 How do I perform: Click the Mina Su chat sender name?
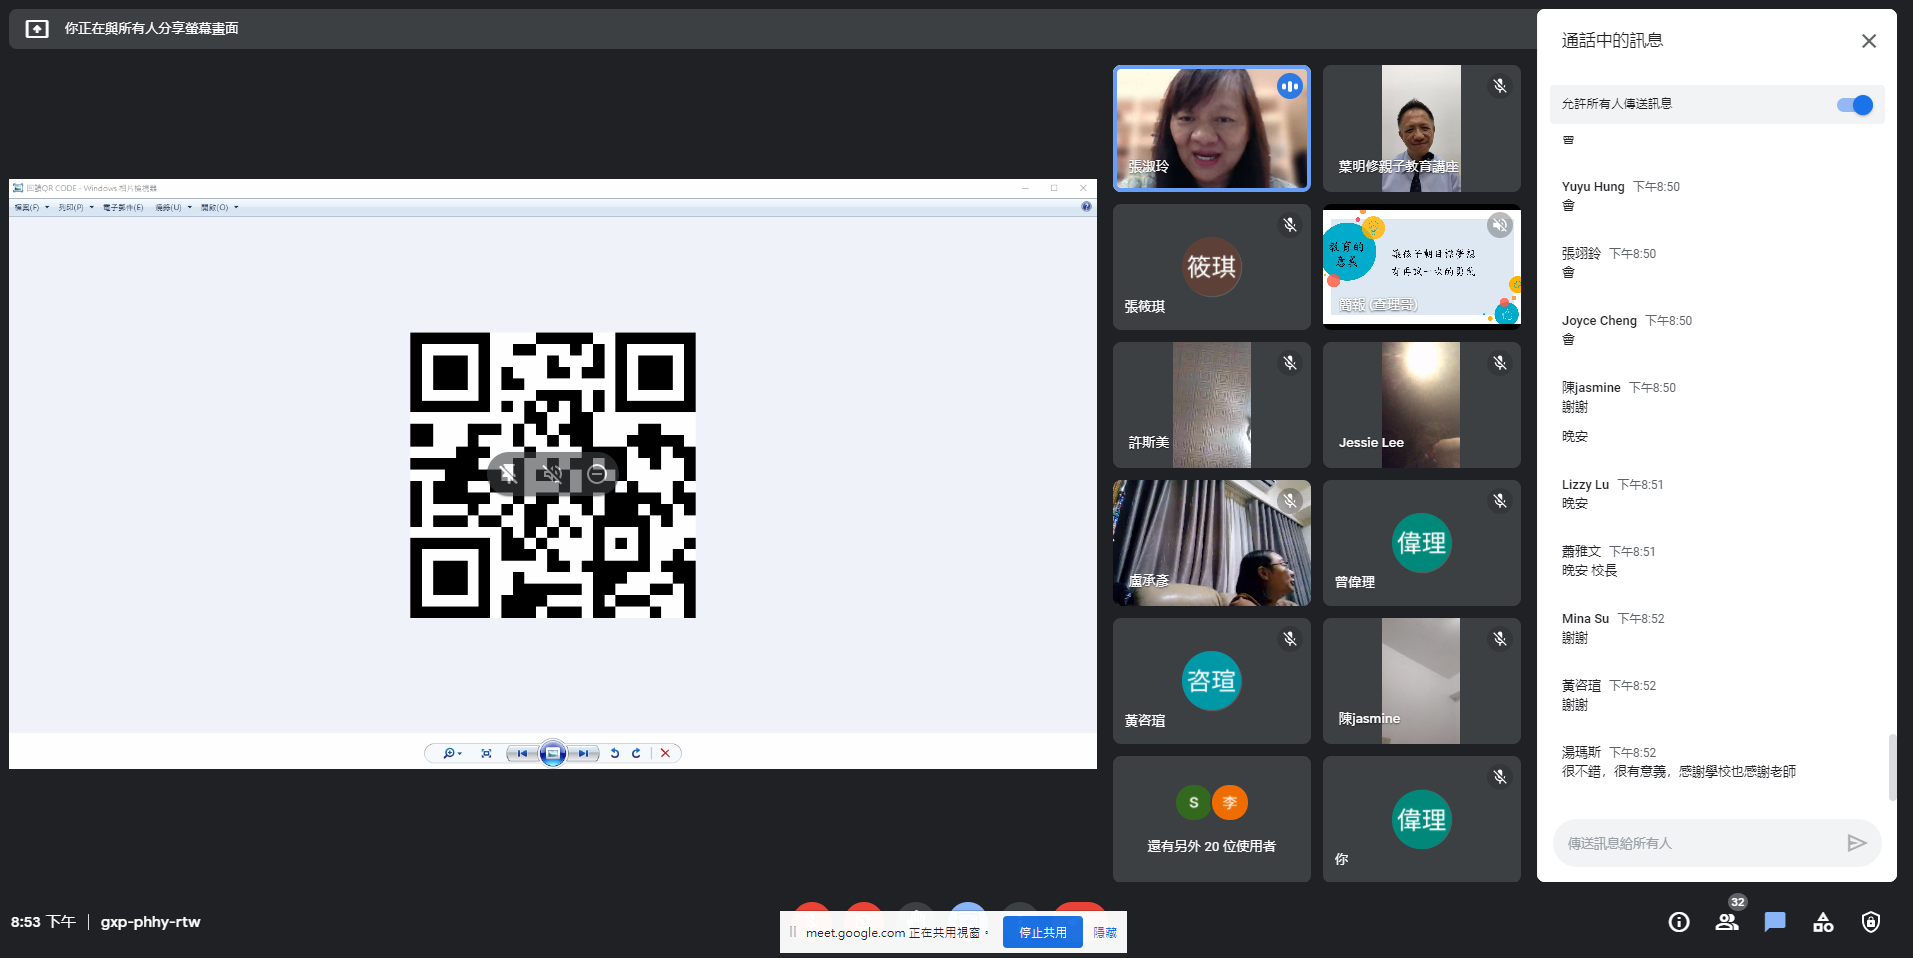tap(1585, 619)
